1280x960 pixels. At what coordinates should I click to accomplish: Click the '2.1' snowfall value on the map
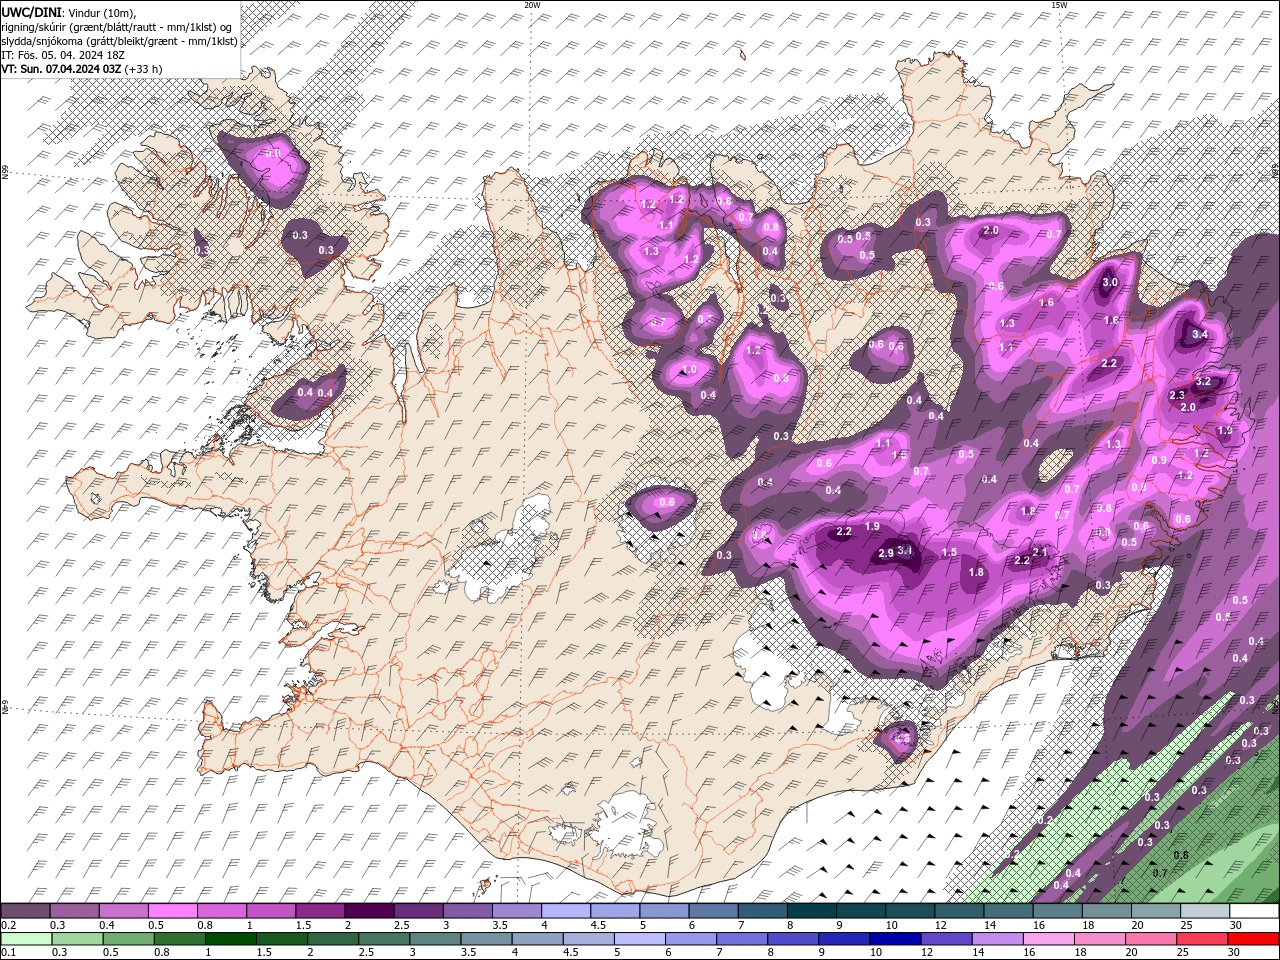point(1039,552)
